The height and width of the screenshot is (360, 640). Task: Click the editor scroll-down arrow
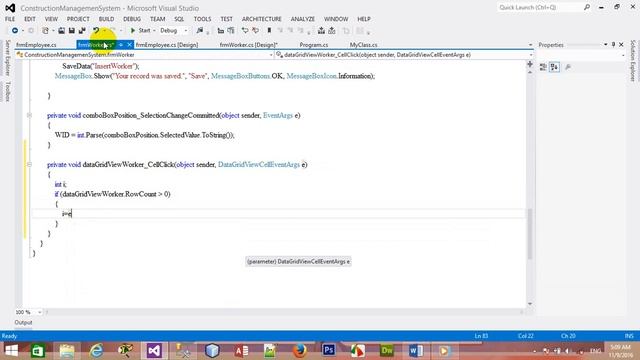tap(530, 304)
